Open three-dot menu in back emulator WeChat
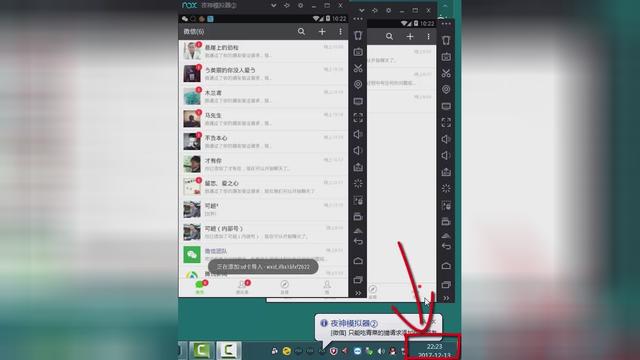The image size is (640, 360). [x=428, y=37]
